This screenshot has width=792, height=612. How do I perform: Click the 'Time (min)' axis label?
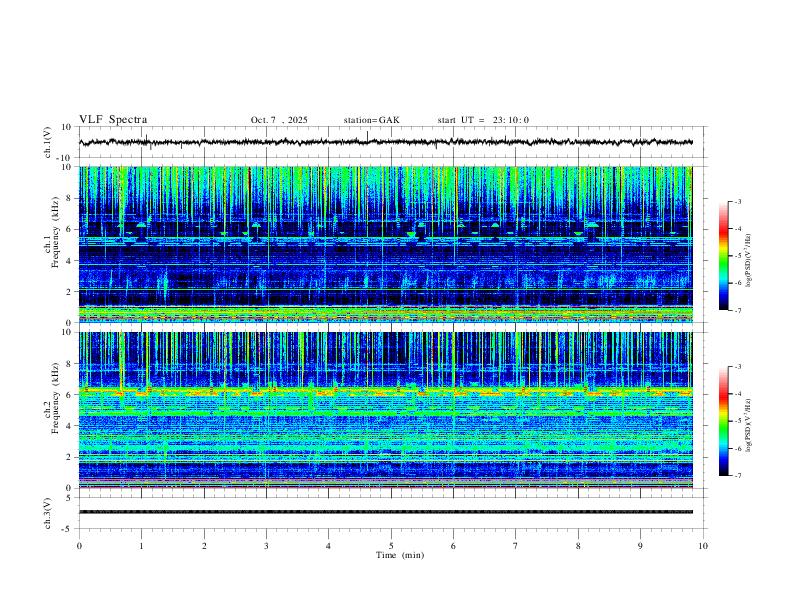tap(400, 555)
